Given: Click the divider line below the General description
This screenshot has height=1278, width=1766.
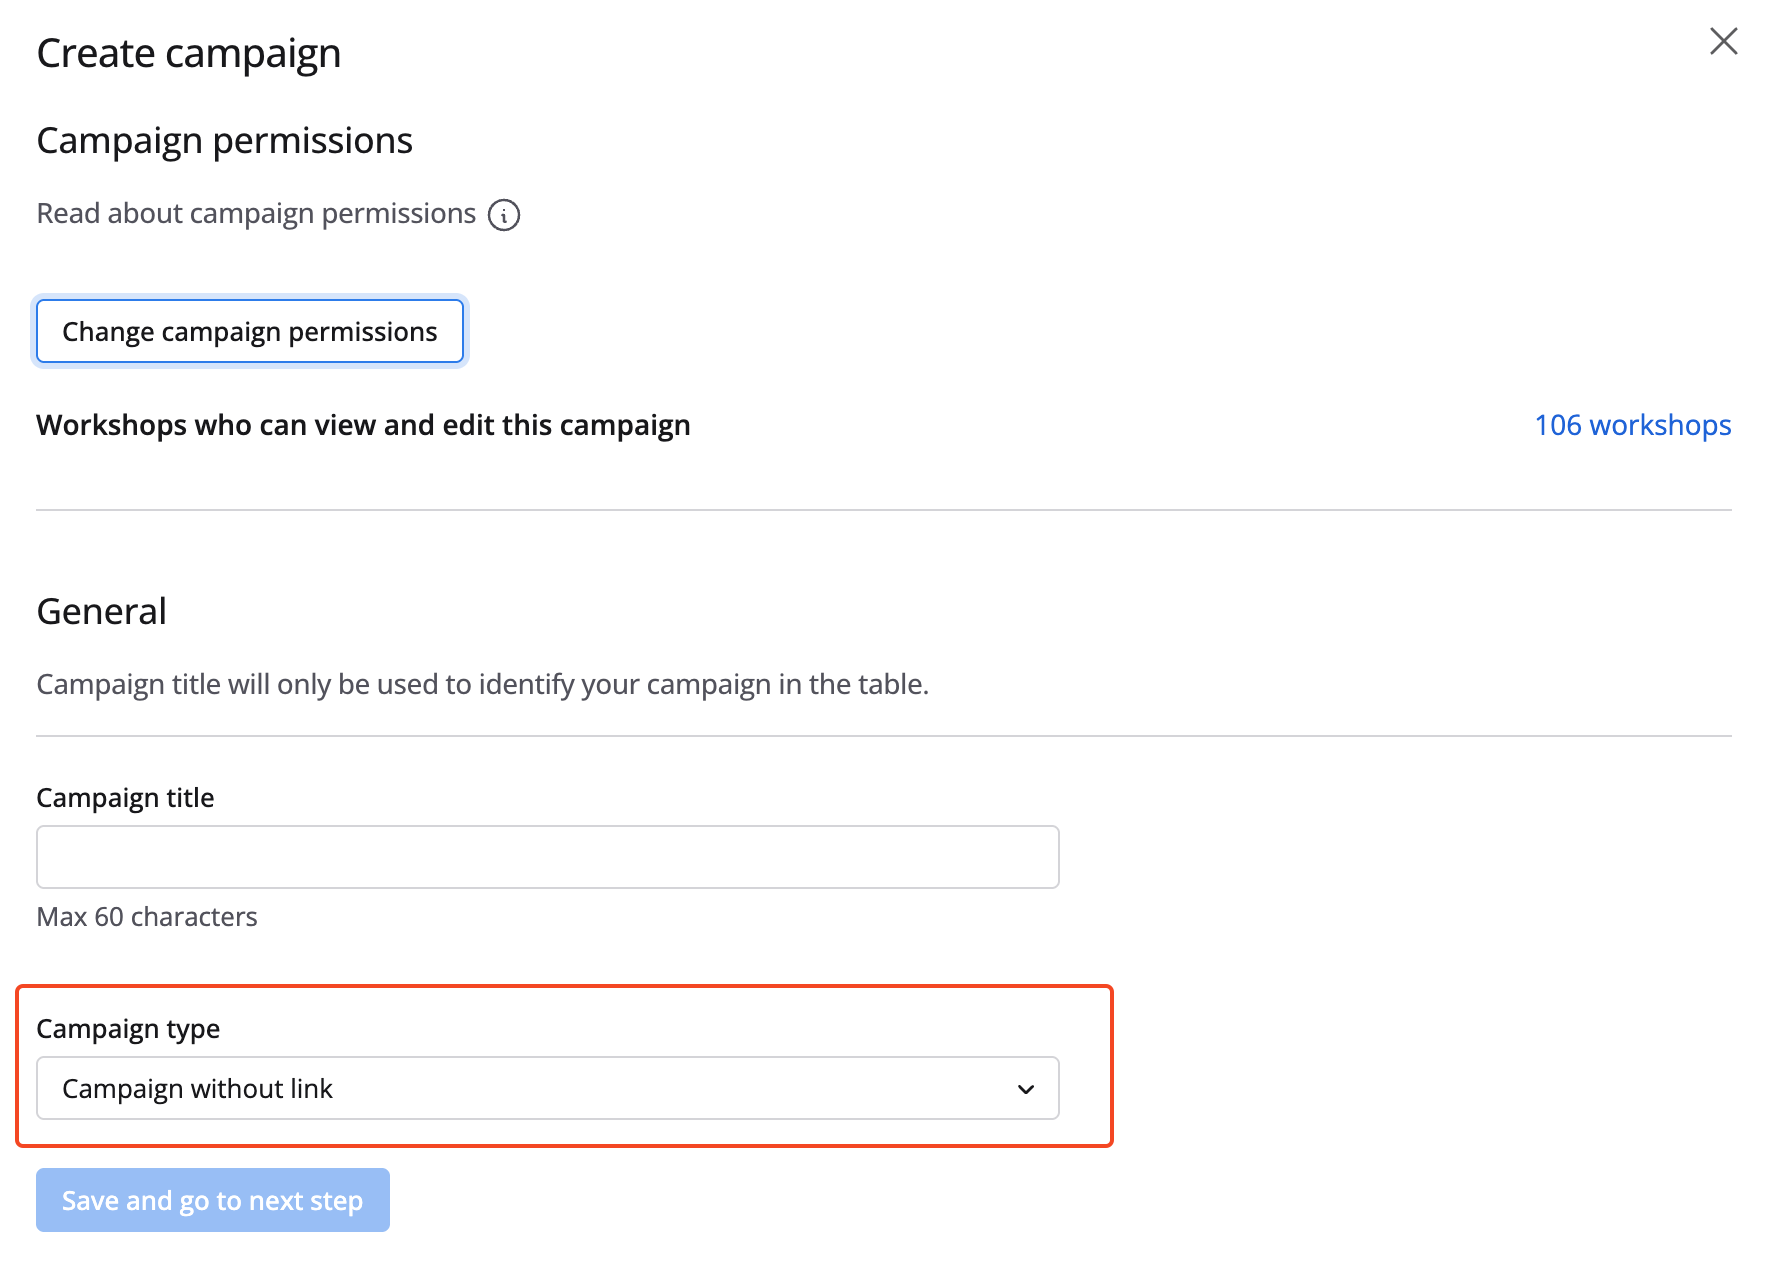Looking at the screenshot, I should tap(883, 736).
